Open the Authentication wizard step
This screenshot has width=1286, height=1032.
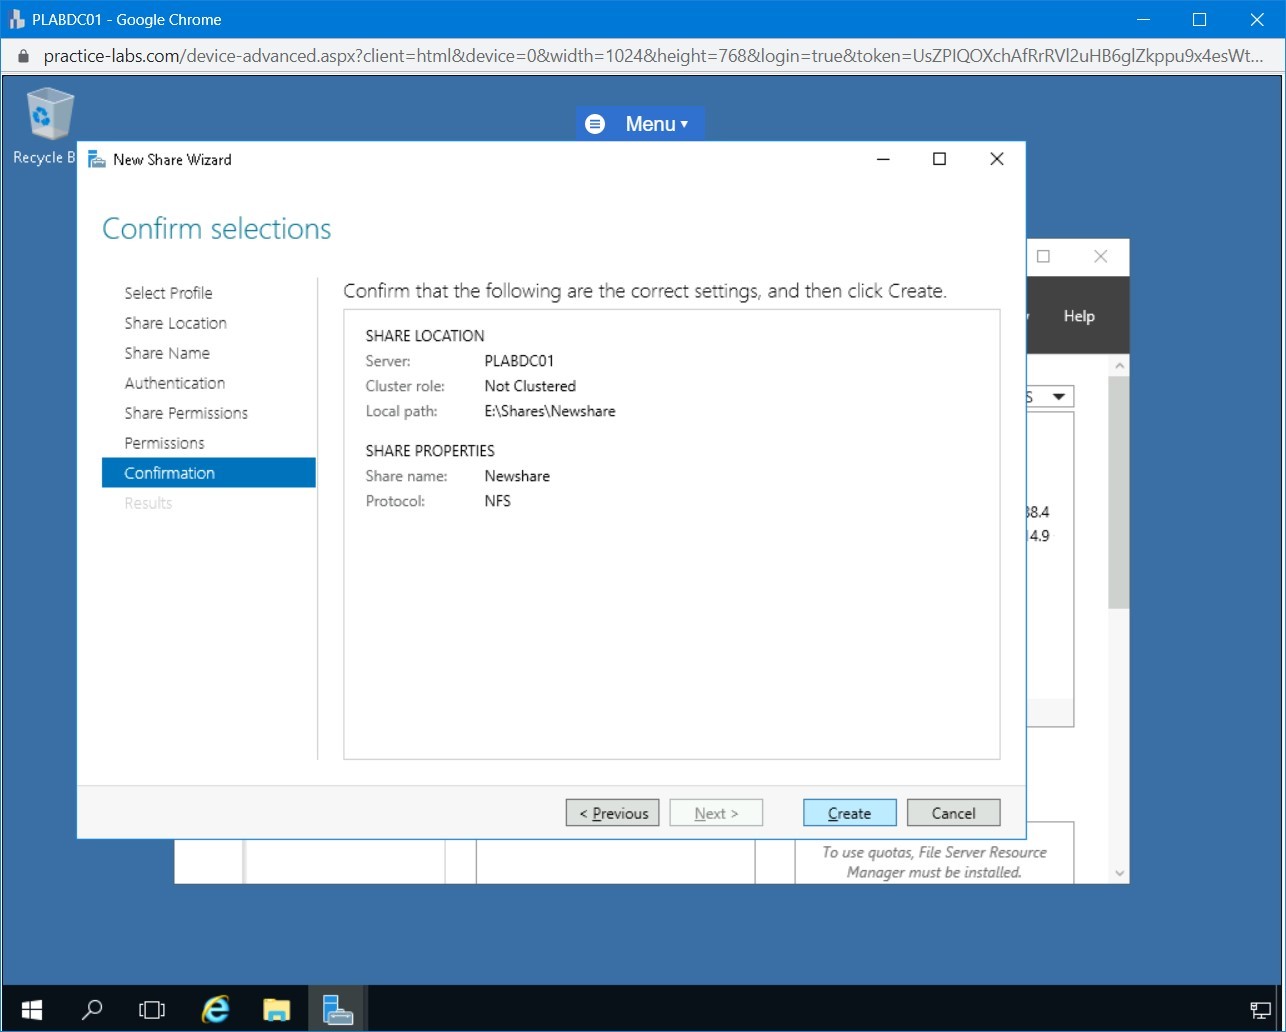tap(174, 383)
